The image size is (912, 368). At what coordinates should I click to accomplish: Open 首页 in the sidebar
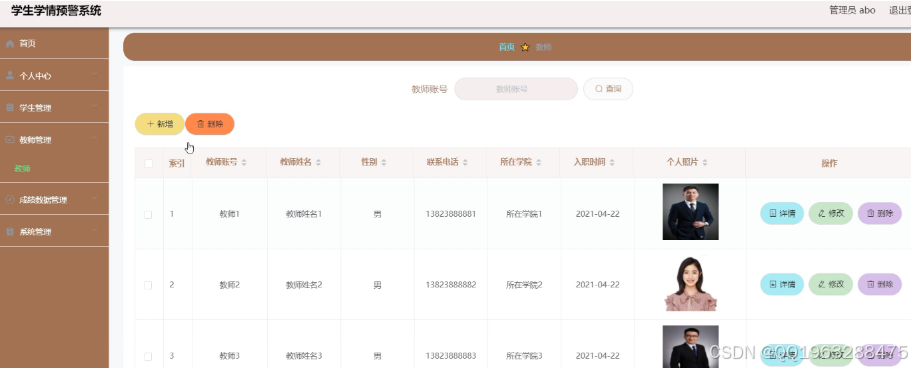pos(54,44)
